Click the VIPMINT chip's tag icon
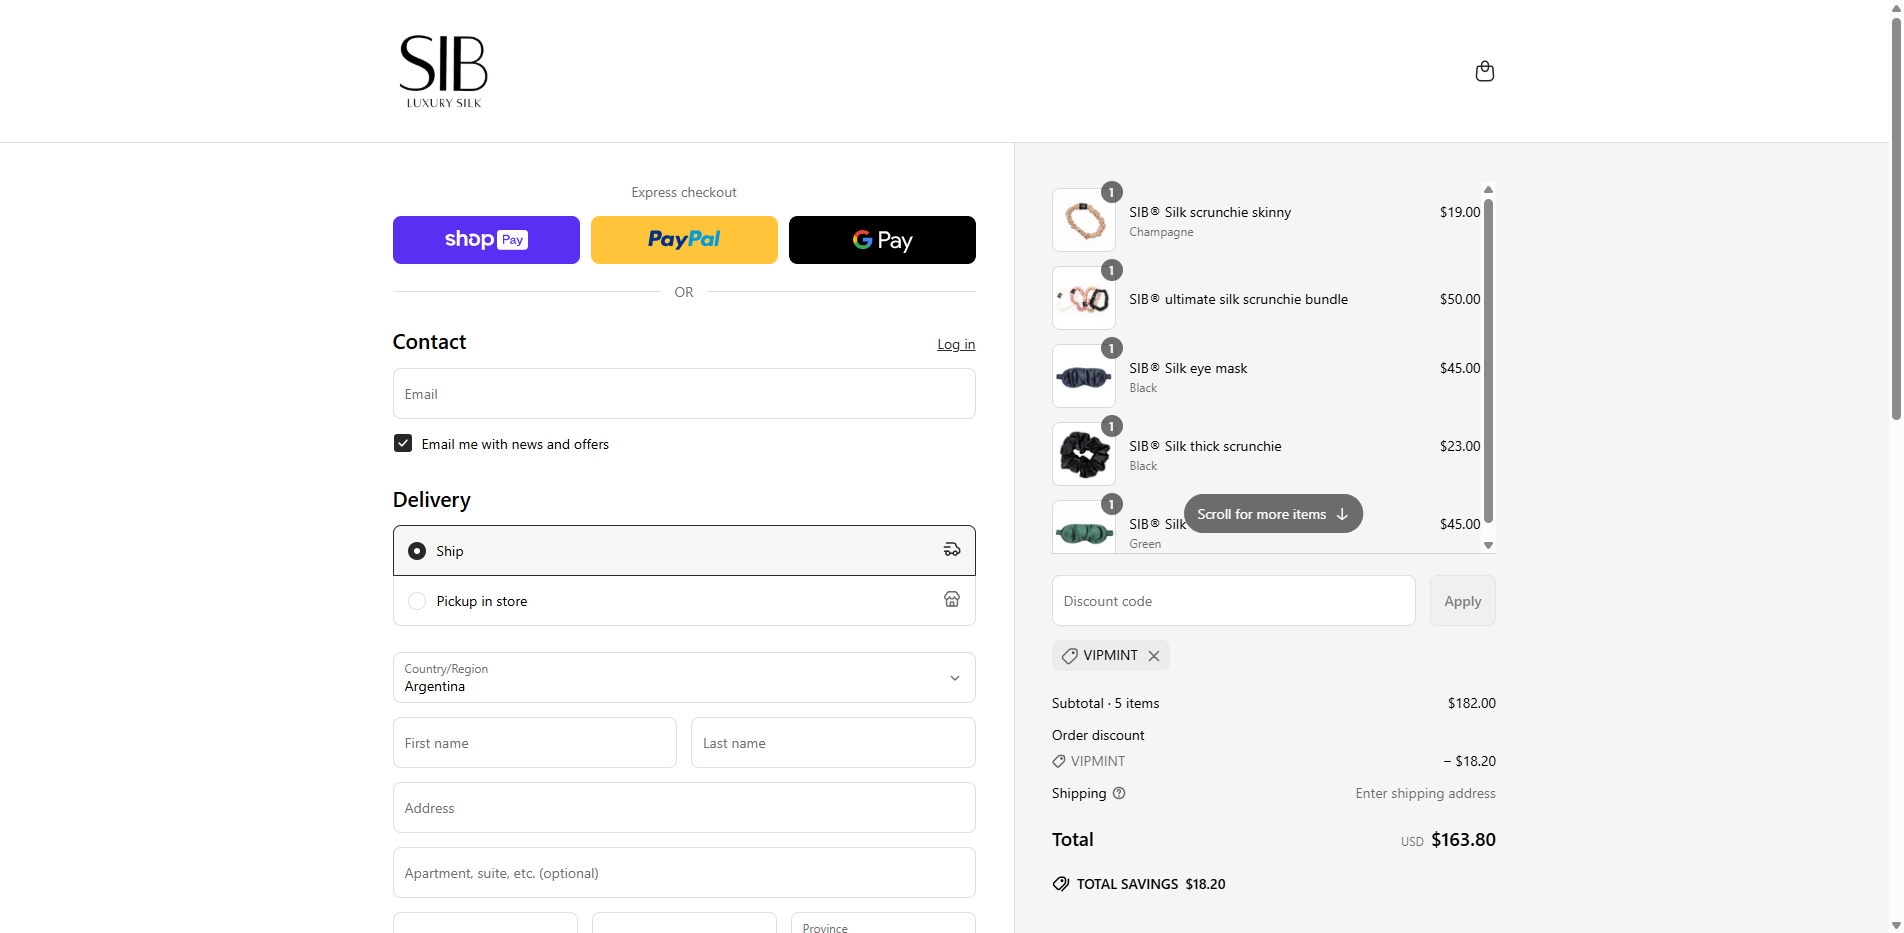The height and width of the screenshot is (933, 1904). click(1069, 656)
